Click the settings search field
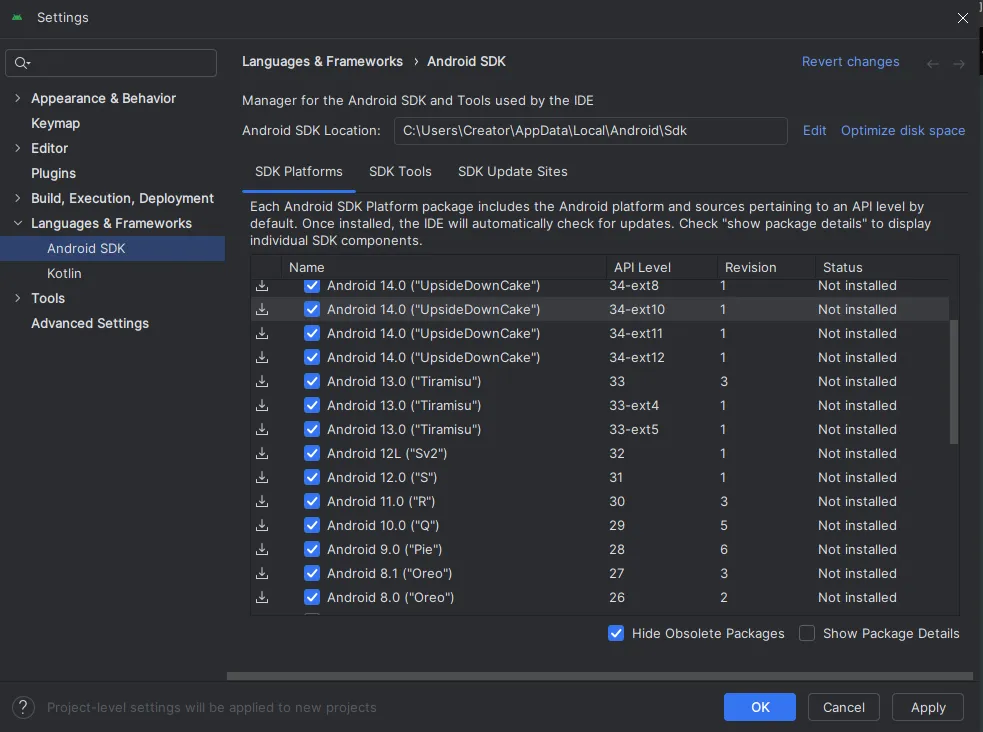Viewport: 983px width, 732px height. tap(111, 63)
